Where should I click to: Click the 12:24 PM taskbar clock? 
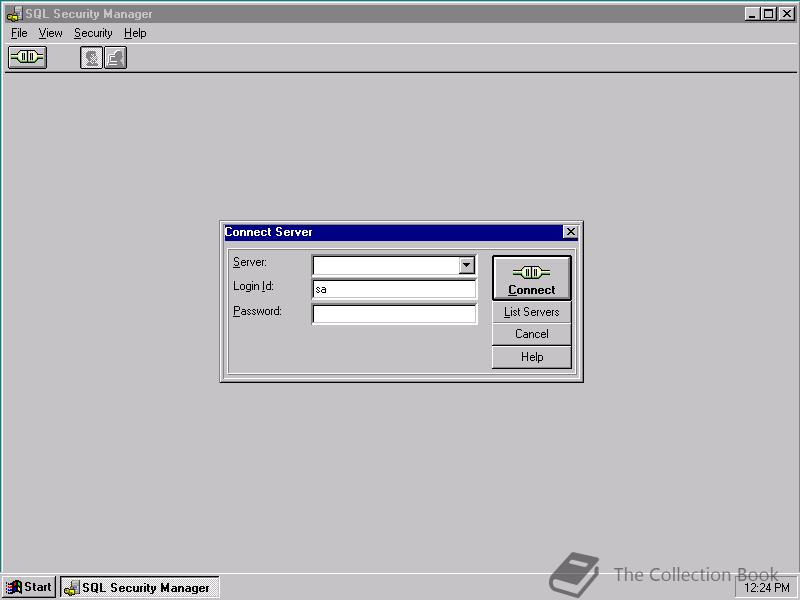pyautogui.click(x=766, y=588)
